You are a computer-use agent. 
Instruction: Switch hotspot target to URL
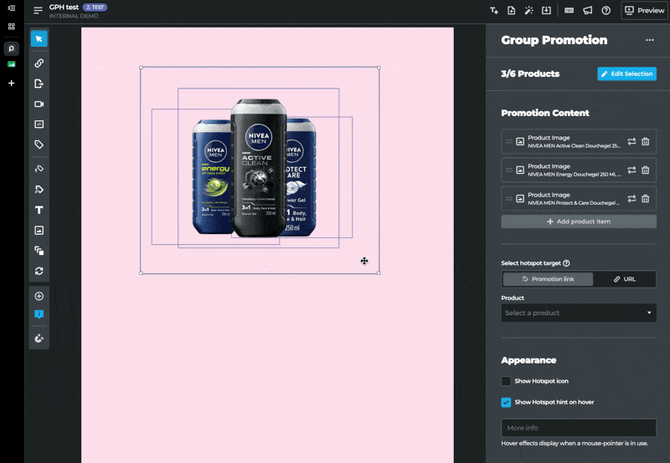coord(624,279)
